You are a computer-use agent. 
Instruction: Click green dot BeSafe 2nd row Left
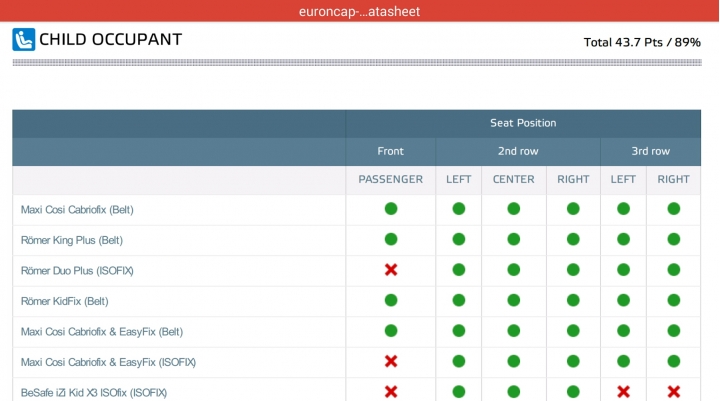459,392
